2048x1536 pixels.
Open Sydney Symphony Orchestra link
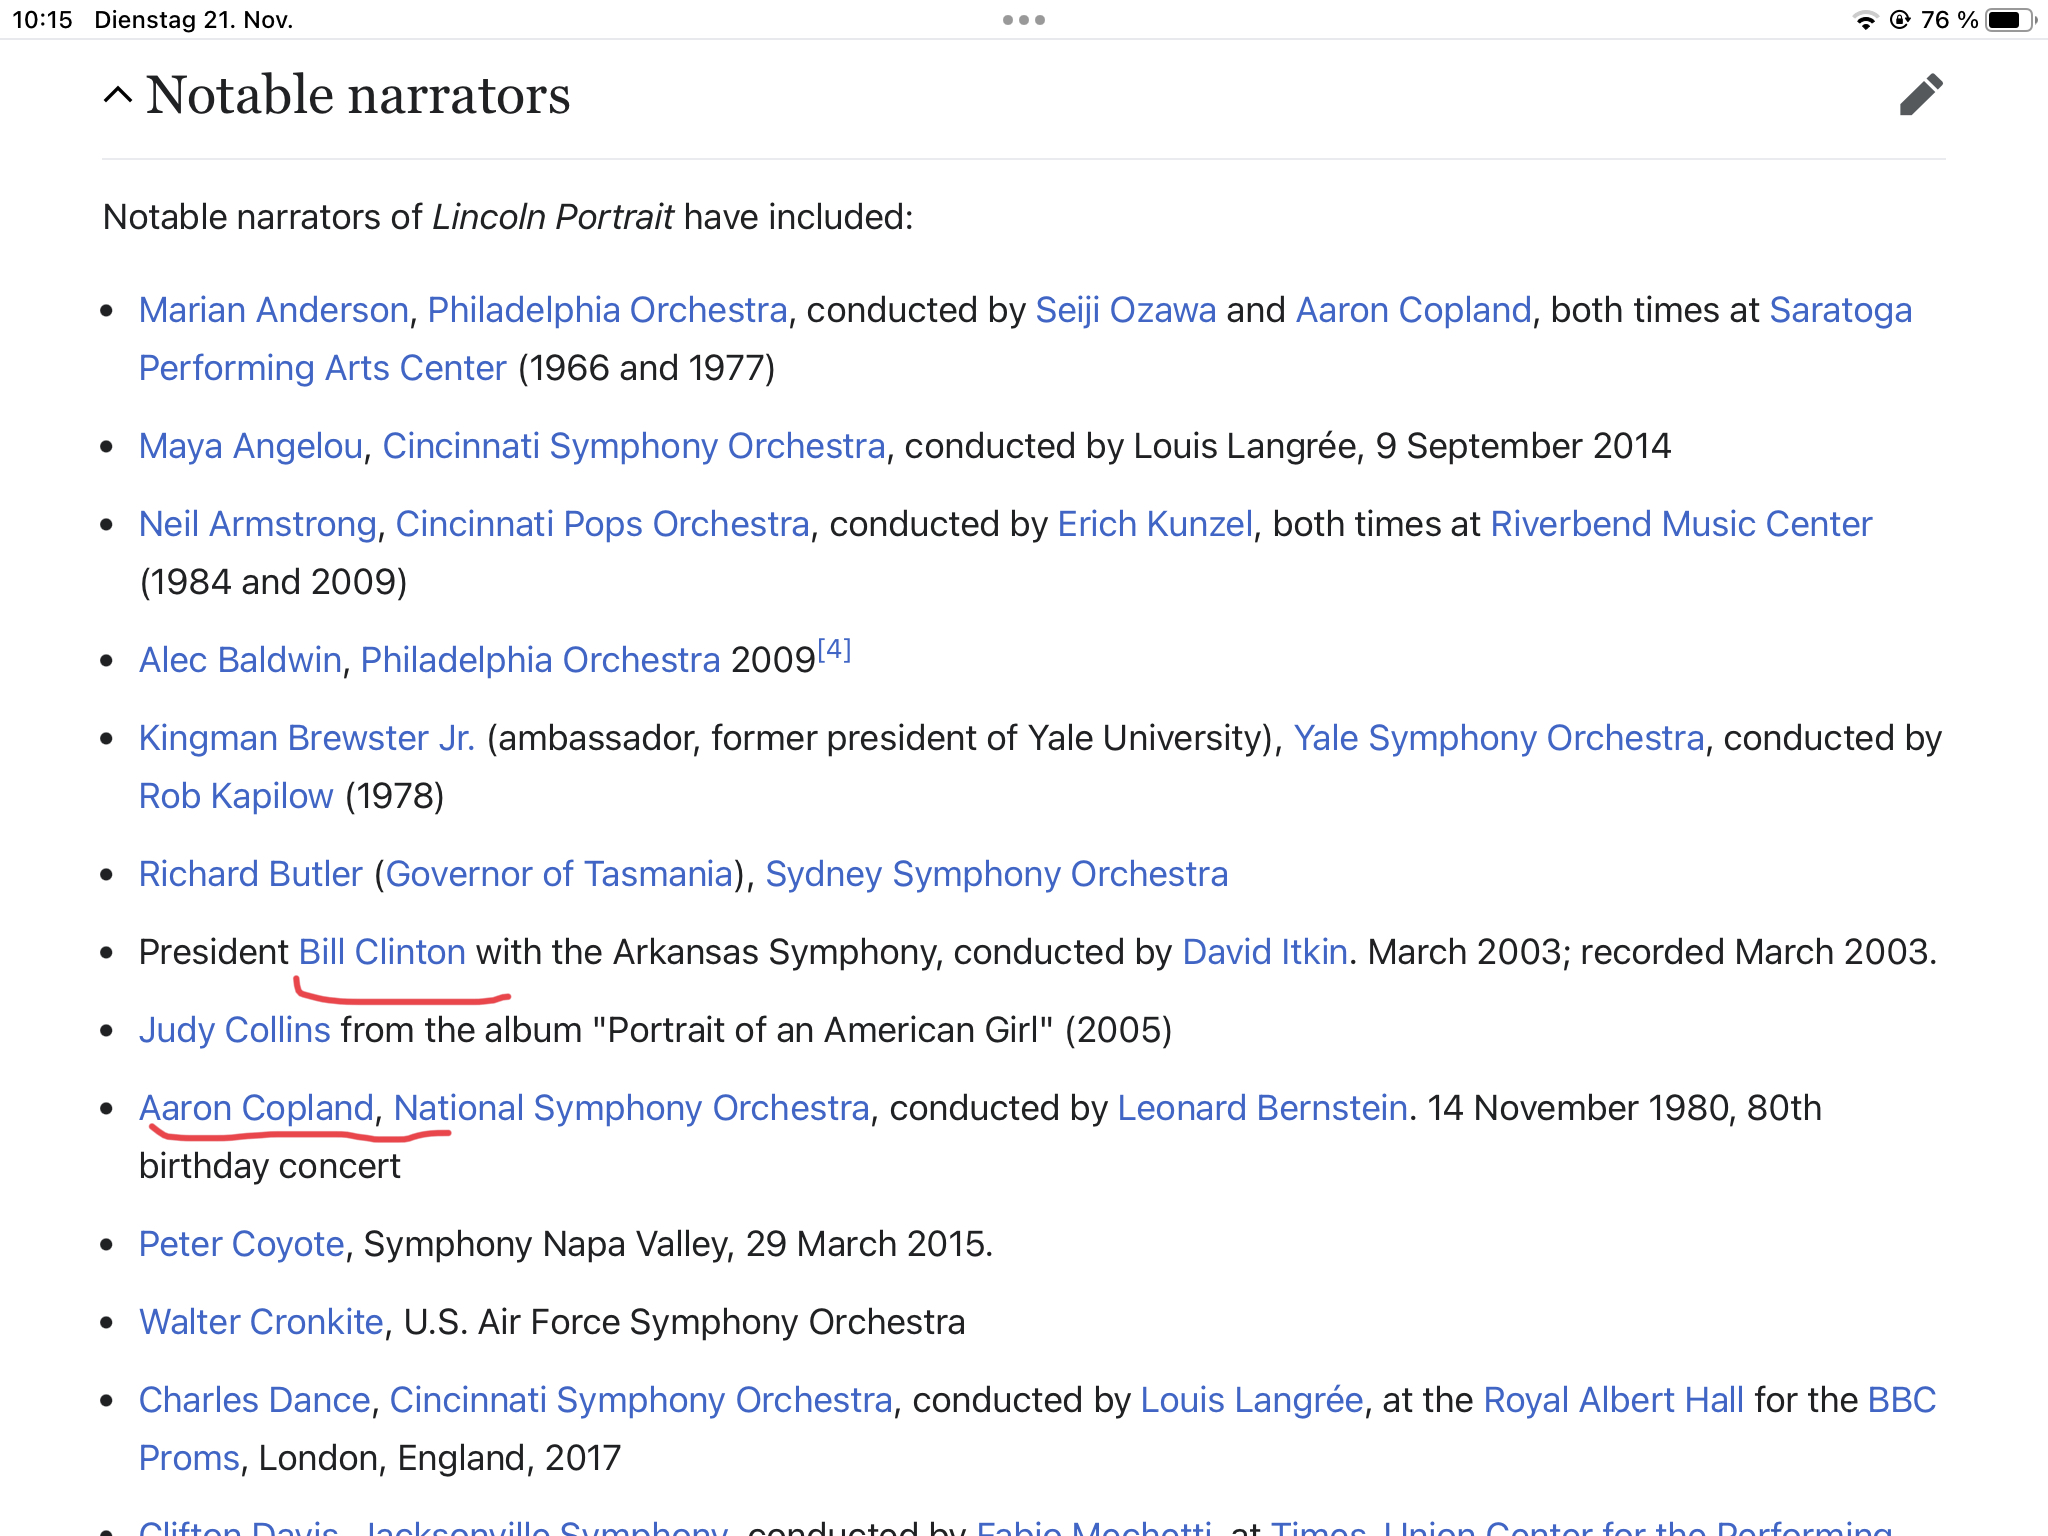[996, 874]
